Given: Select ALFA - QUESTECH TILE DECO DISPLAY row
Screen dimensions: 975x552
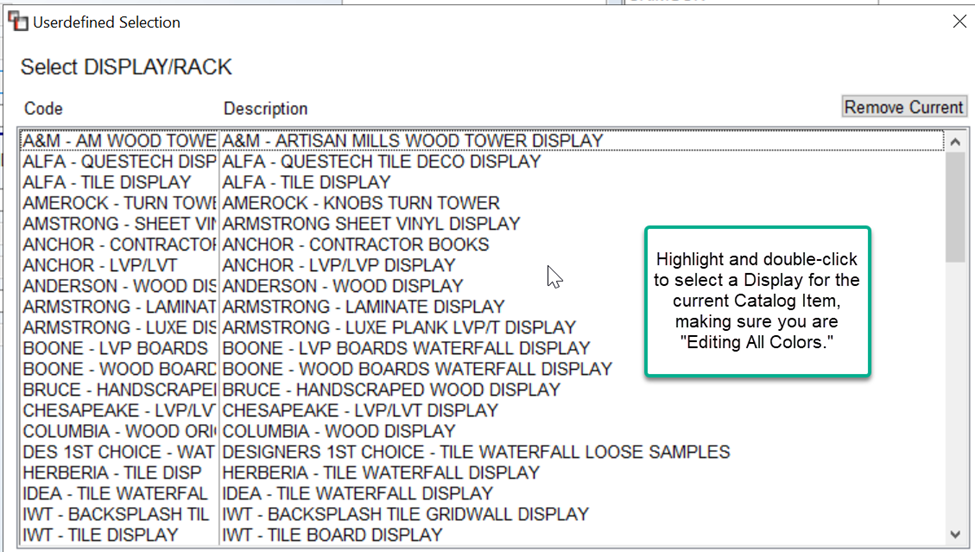Looking at the screenshot, I should click(482, 162).
